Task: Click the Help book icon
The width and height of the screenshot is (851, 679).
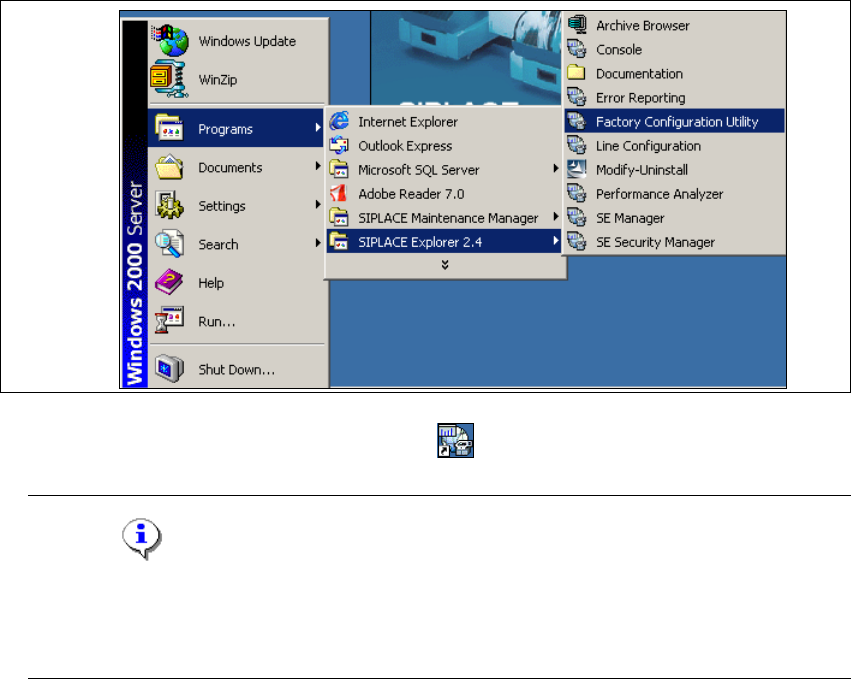Action: [x=169, y=282]
